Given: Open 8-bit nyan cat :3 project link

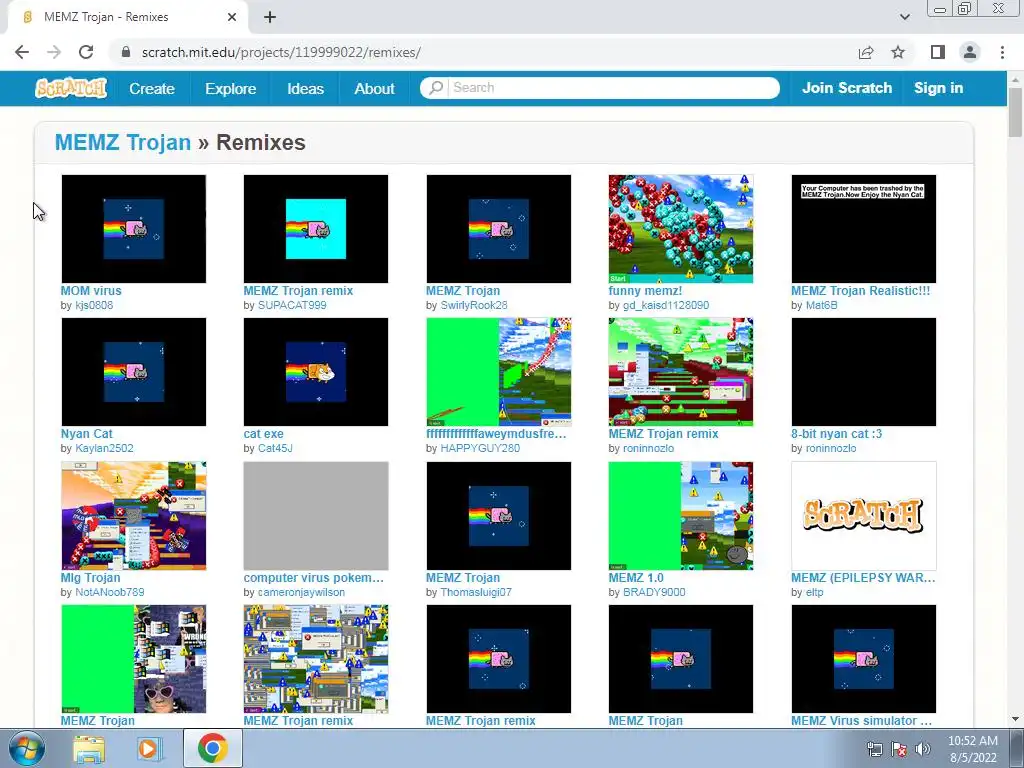Looking at the screenshot, I should [836, 434].
